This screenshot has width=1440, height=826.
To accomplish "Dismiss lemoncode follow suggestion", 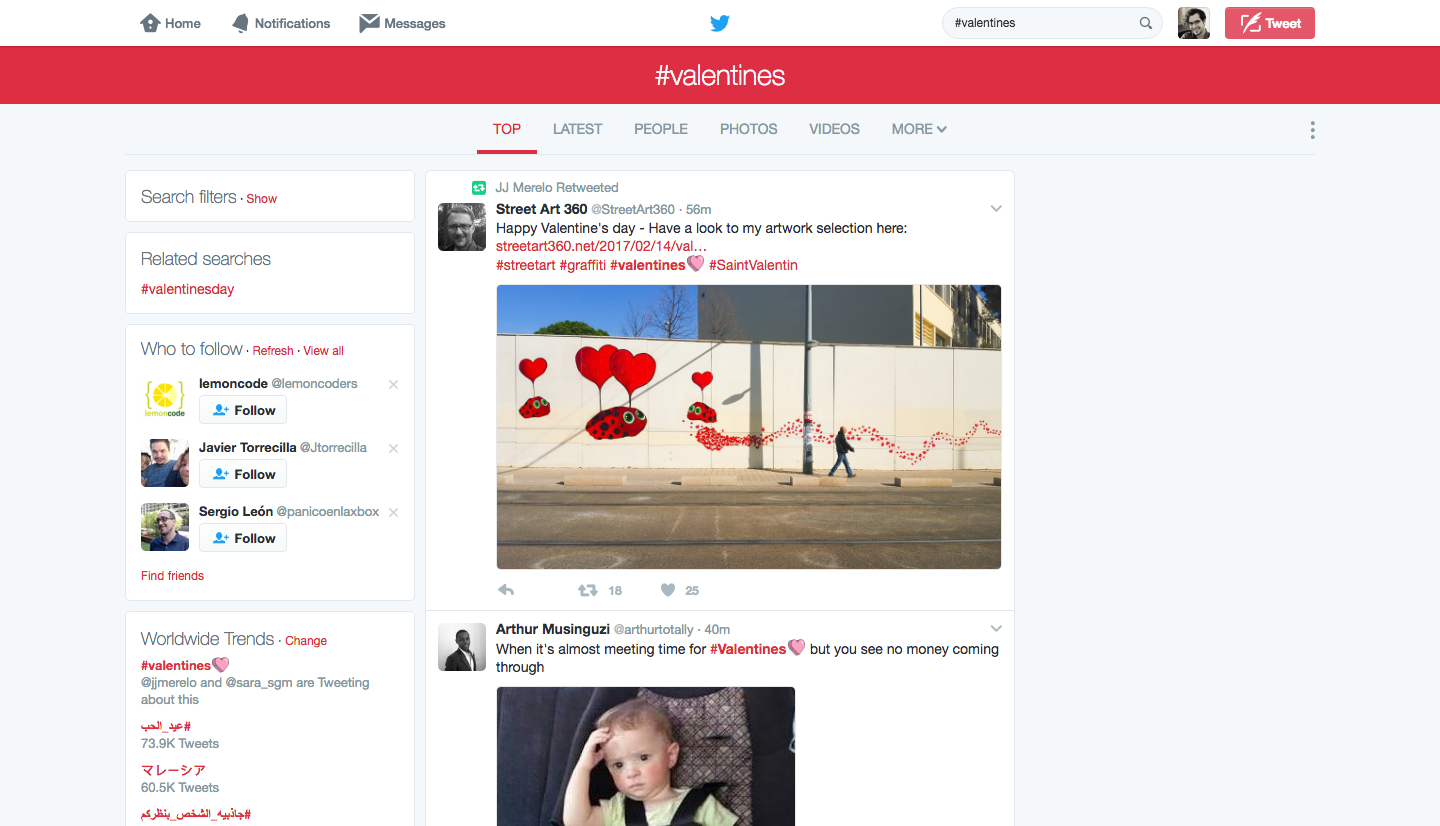I will point(393,385).
